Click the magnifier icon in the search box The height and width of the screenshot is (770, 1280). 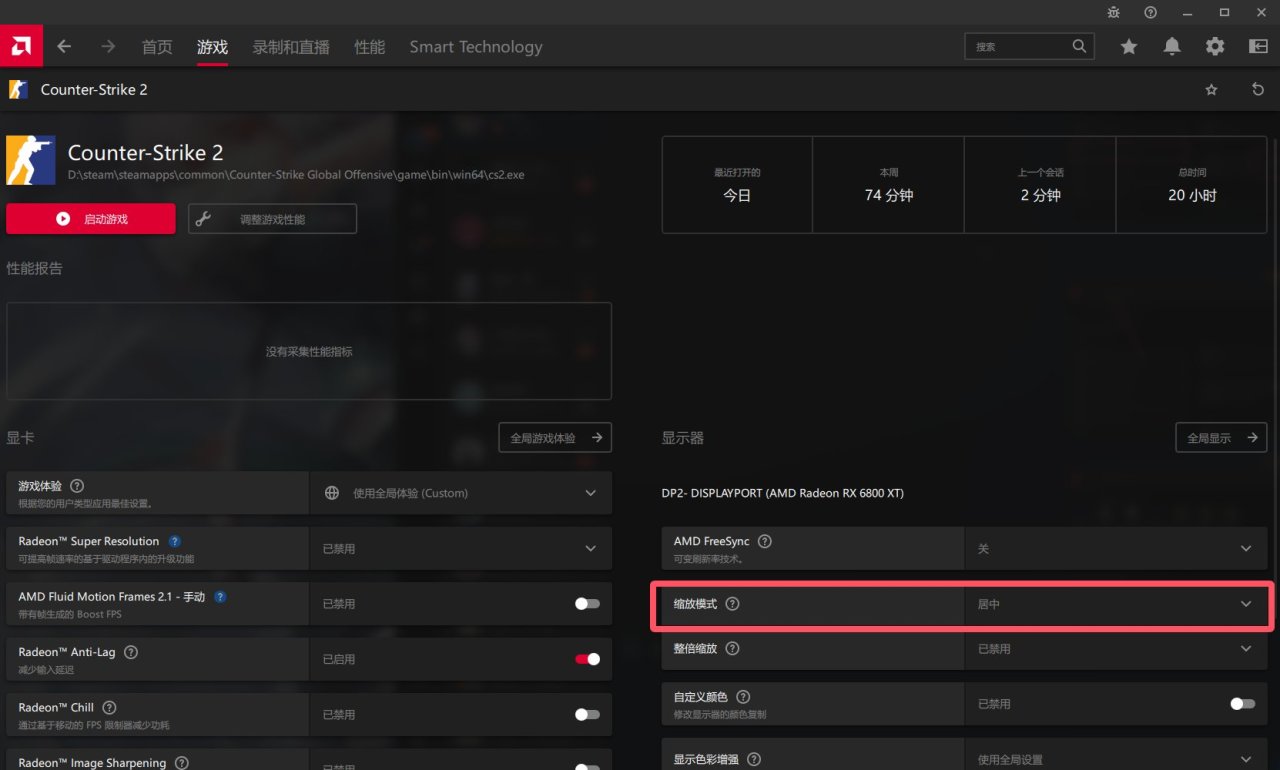tap(1079, 46)
